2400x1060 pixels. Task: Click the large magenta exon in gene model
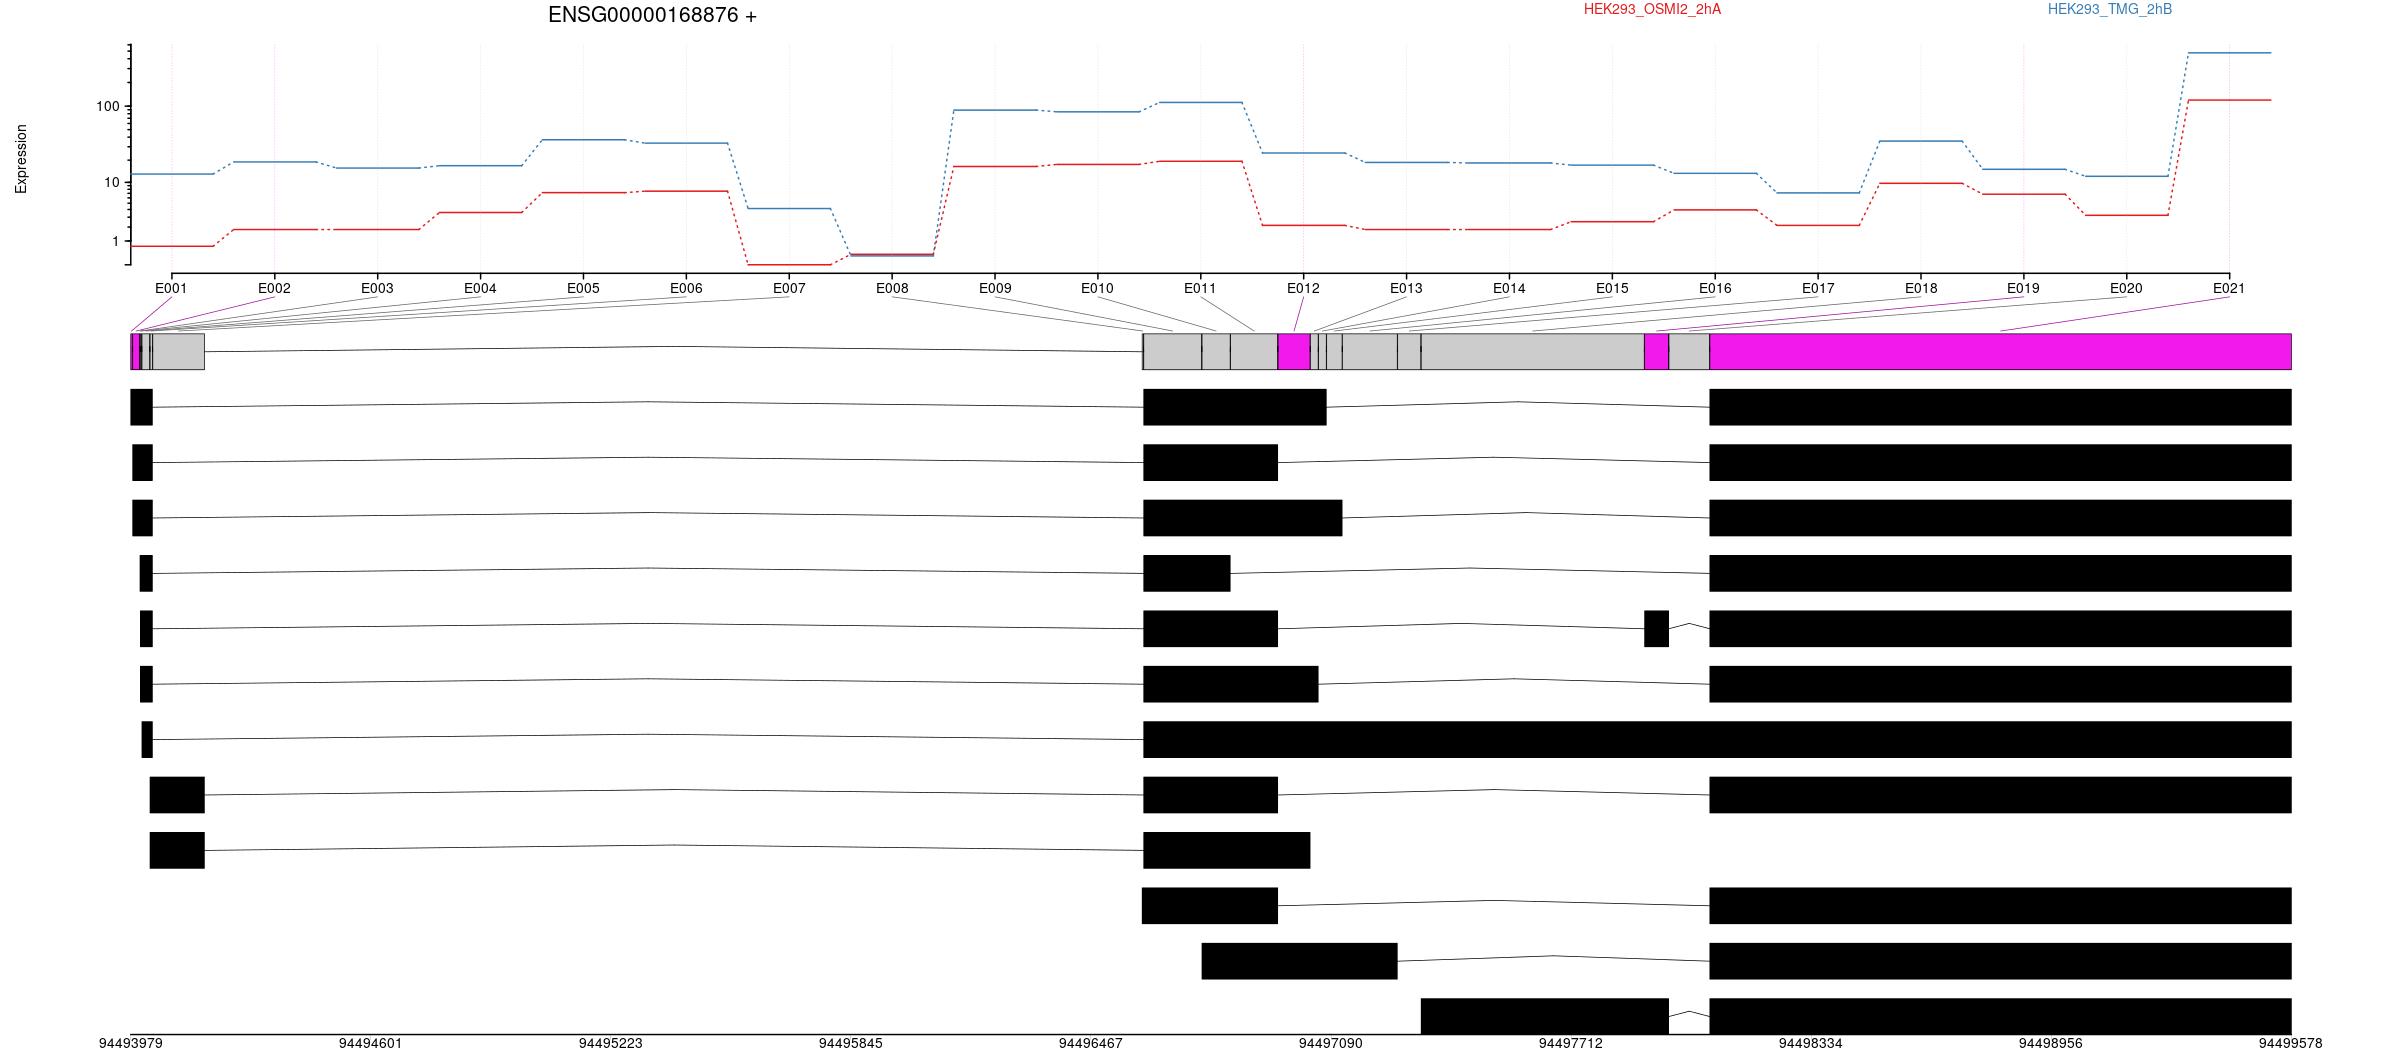pyautogui.click(x=2000, y=351)
